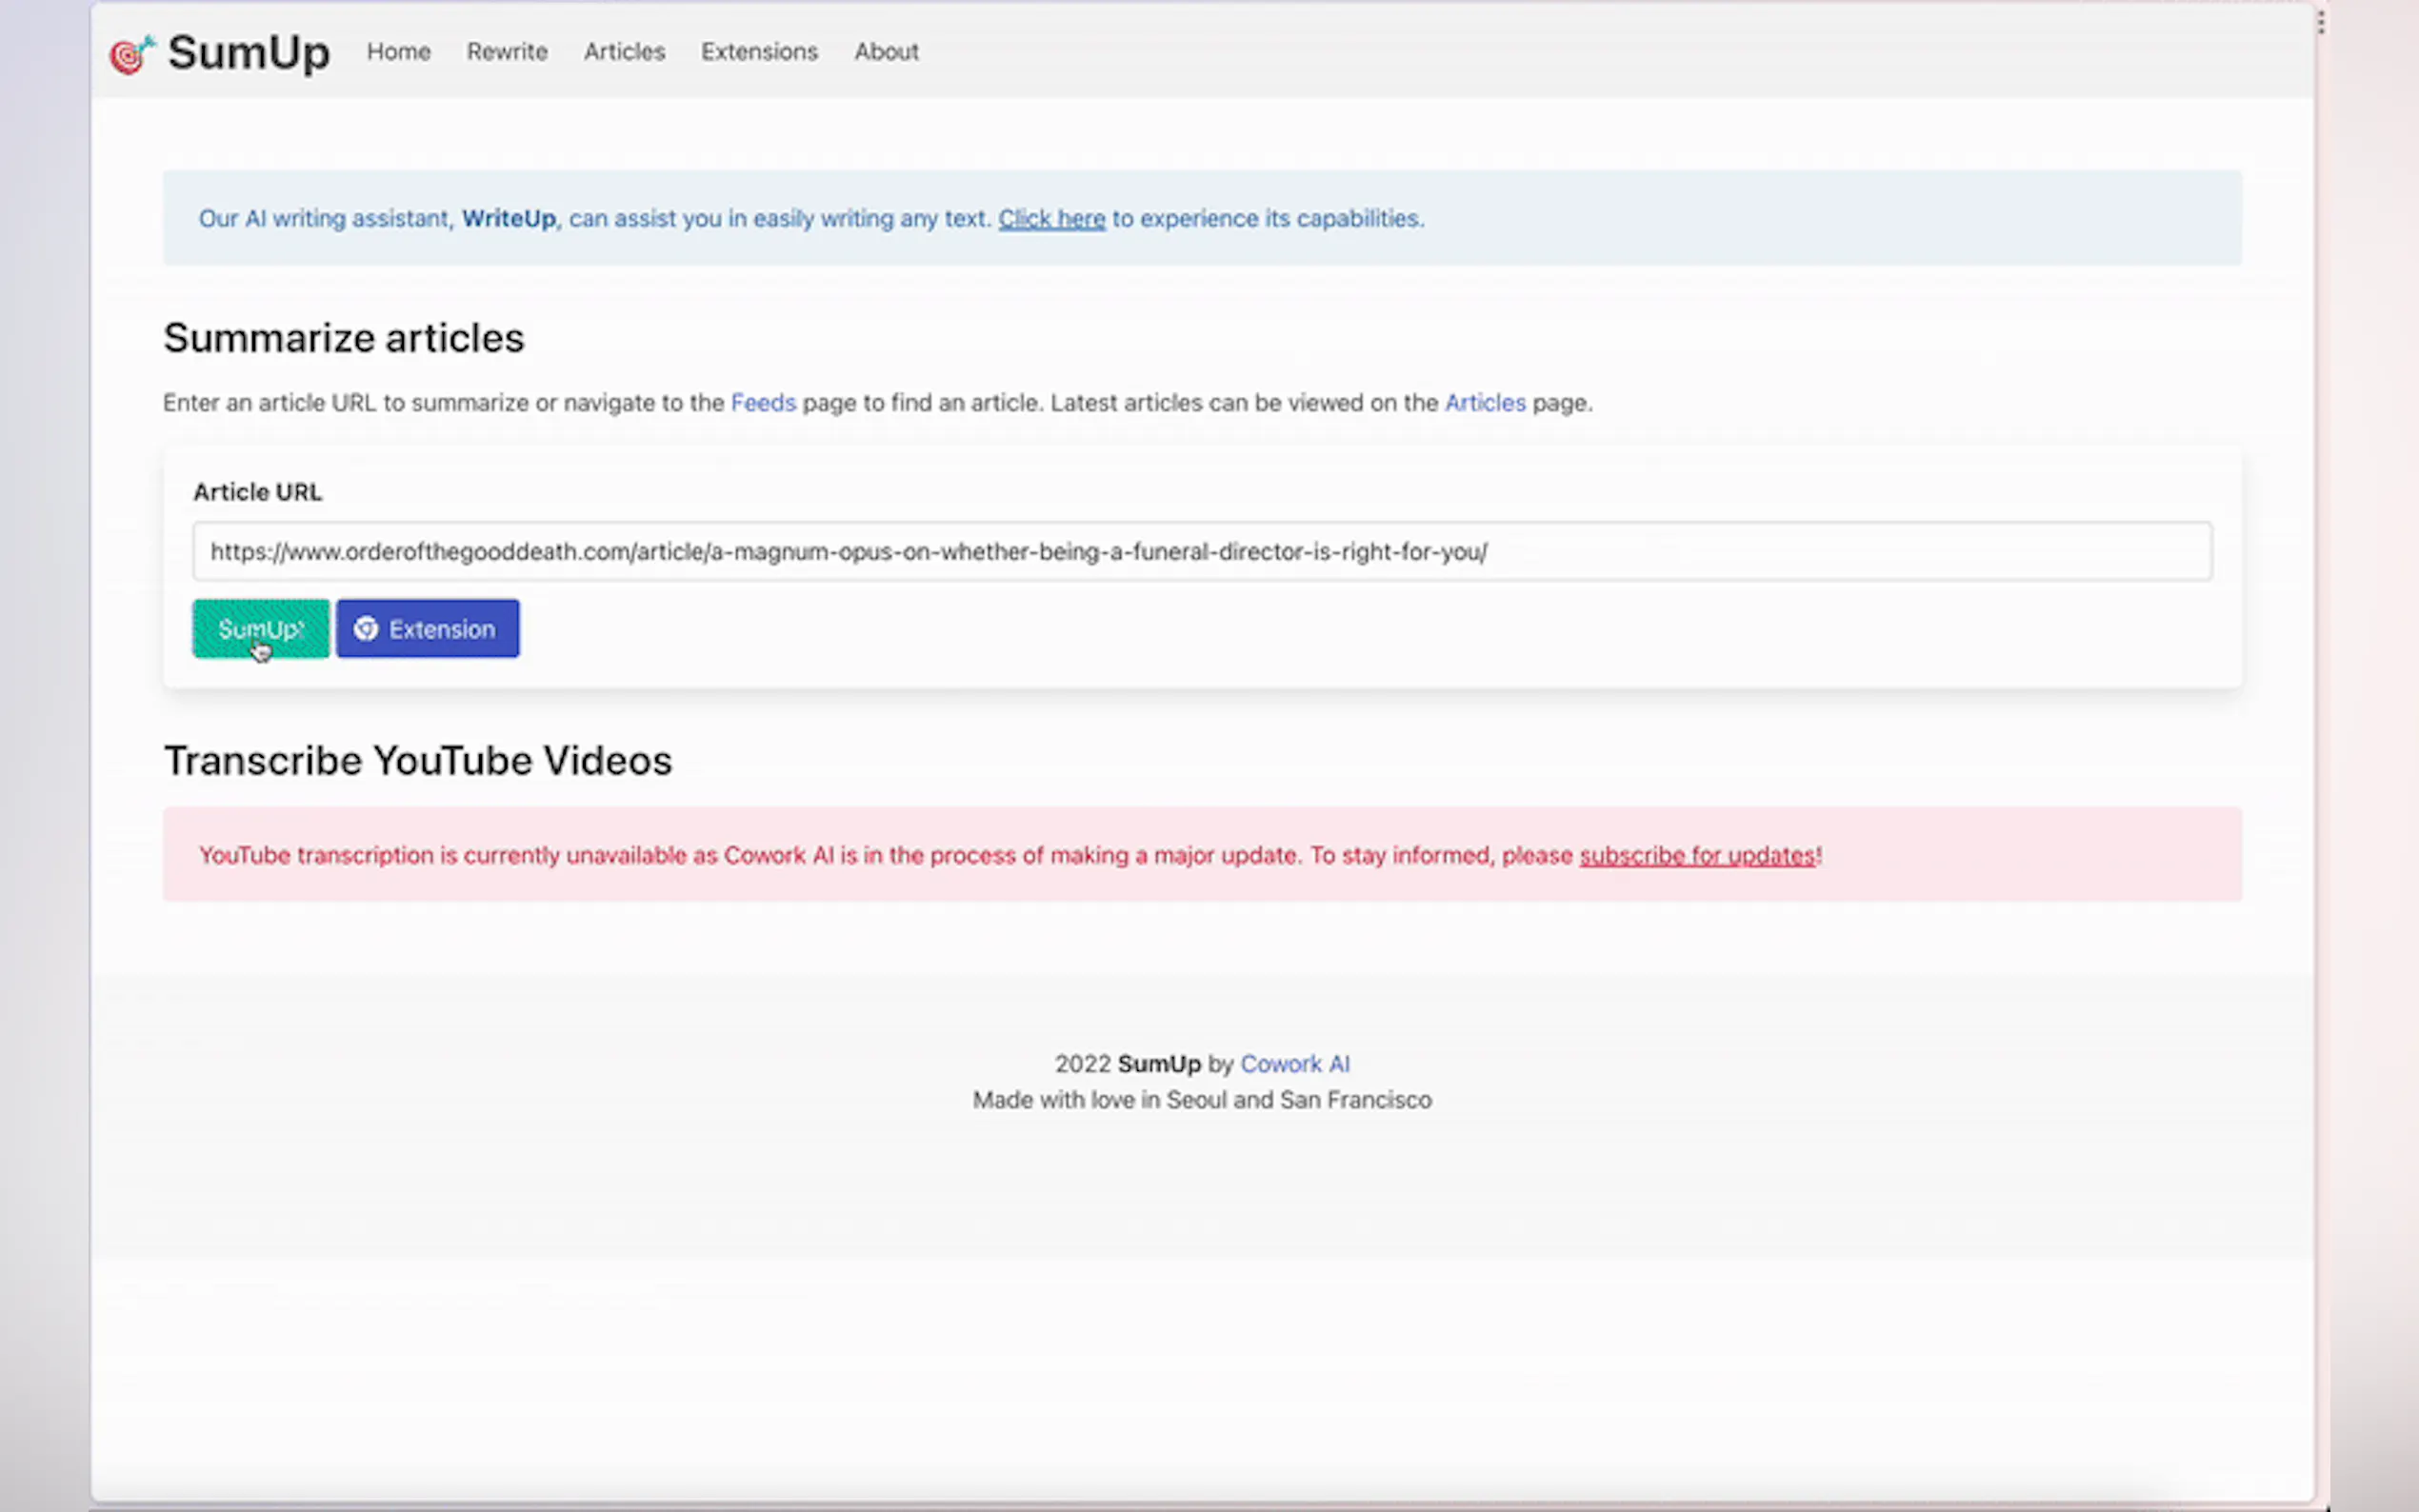The width and height of the screenshot is (2419, 1512).
Task: Open the three-dot menu at top right
Action: click(x=2320, y=22)
